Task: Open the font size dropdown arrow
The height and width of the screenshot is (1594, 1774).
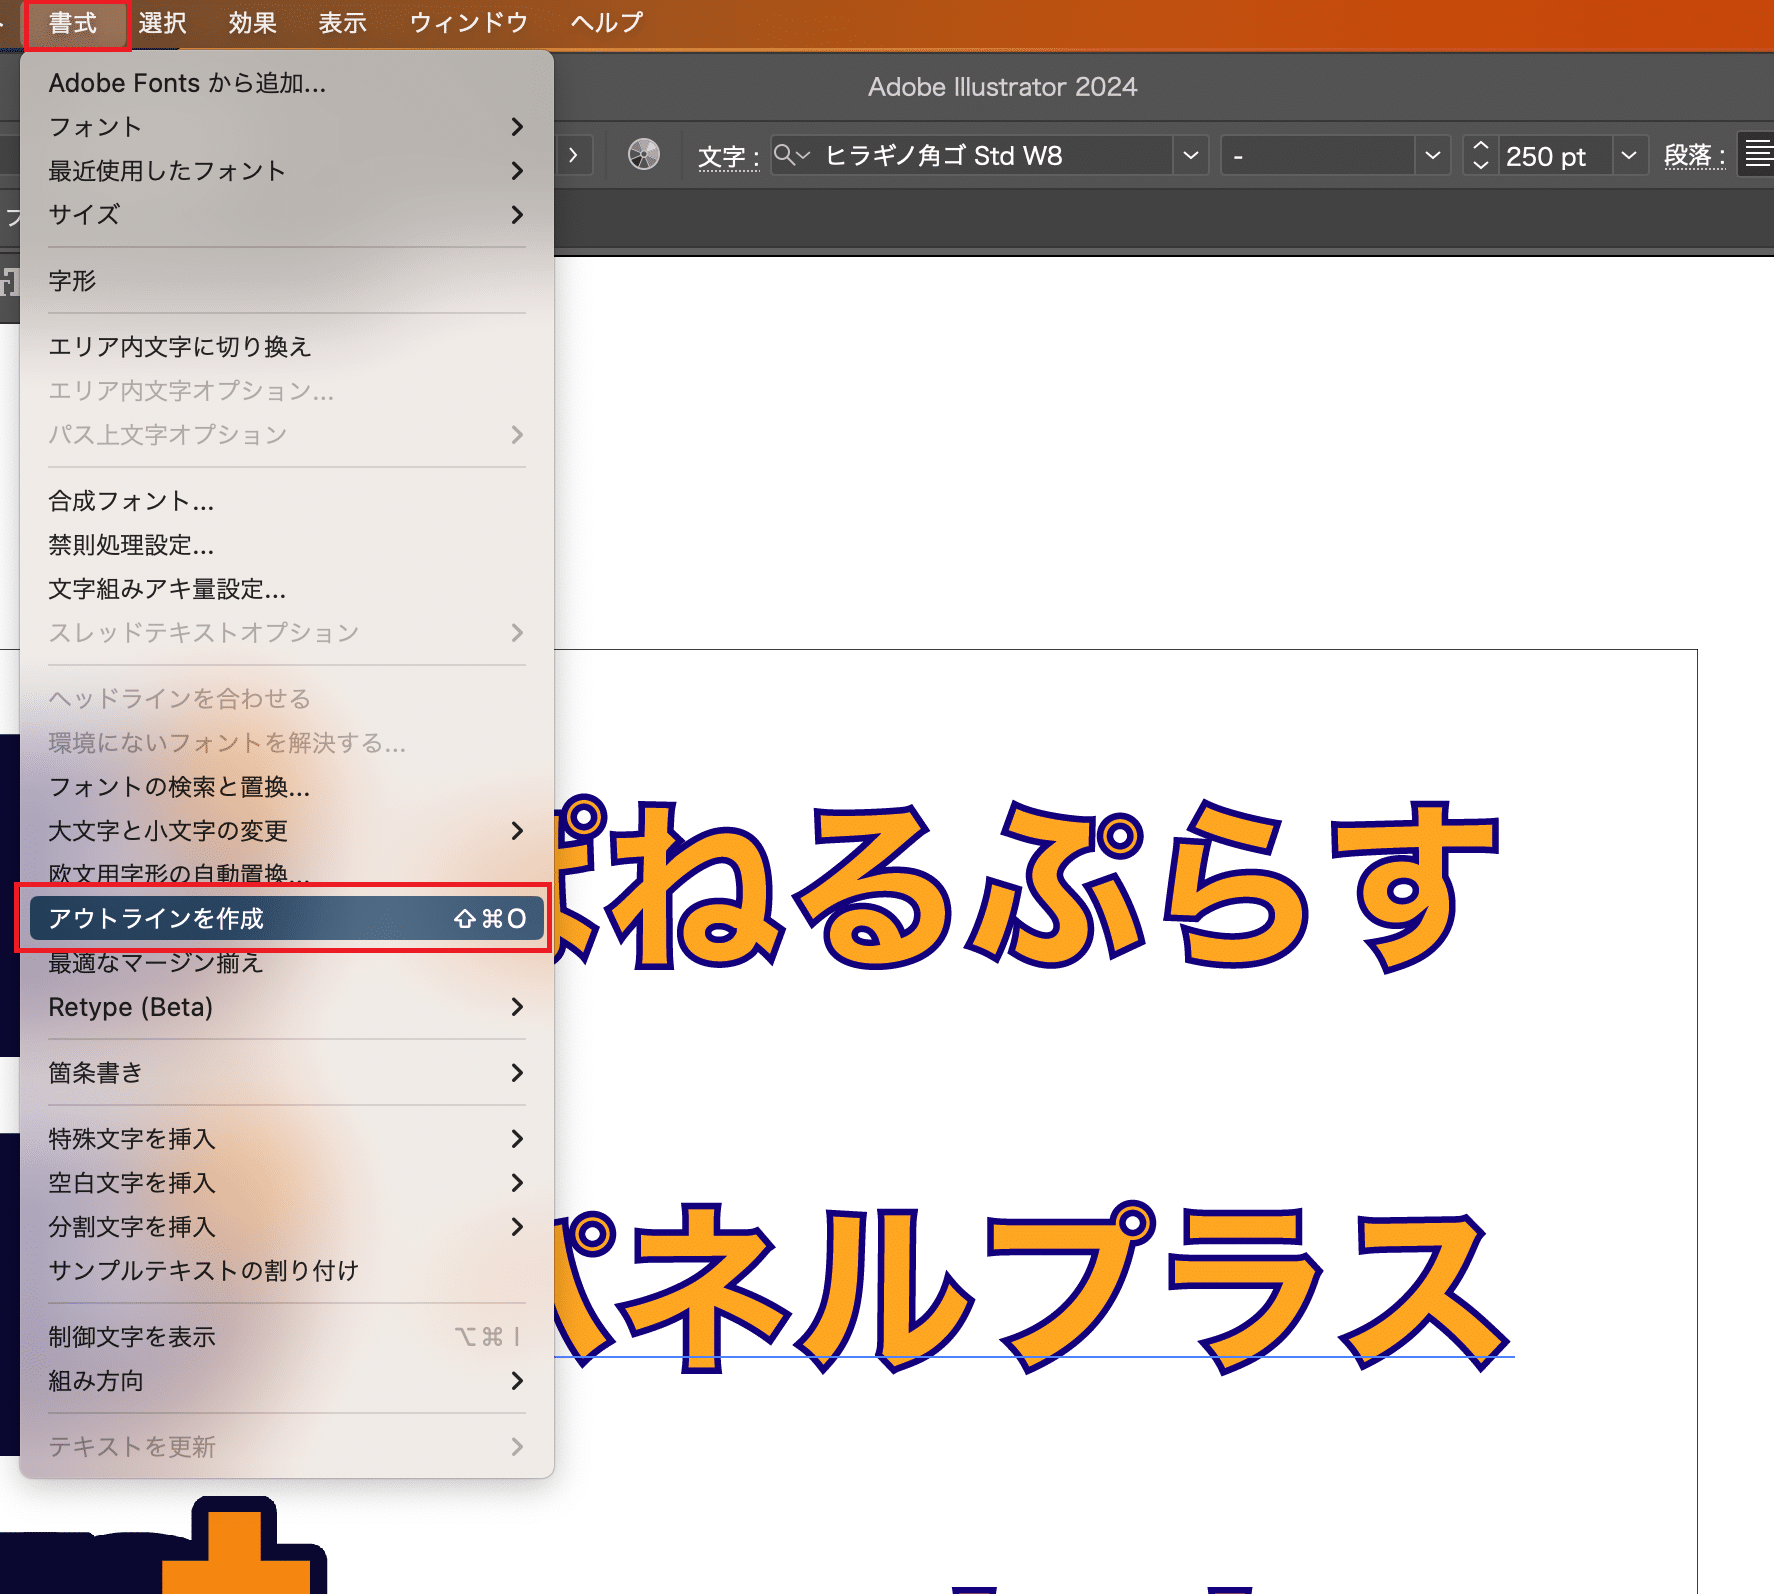Action: coord(1628,155)
